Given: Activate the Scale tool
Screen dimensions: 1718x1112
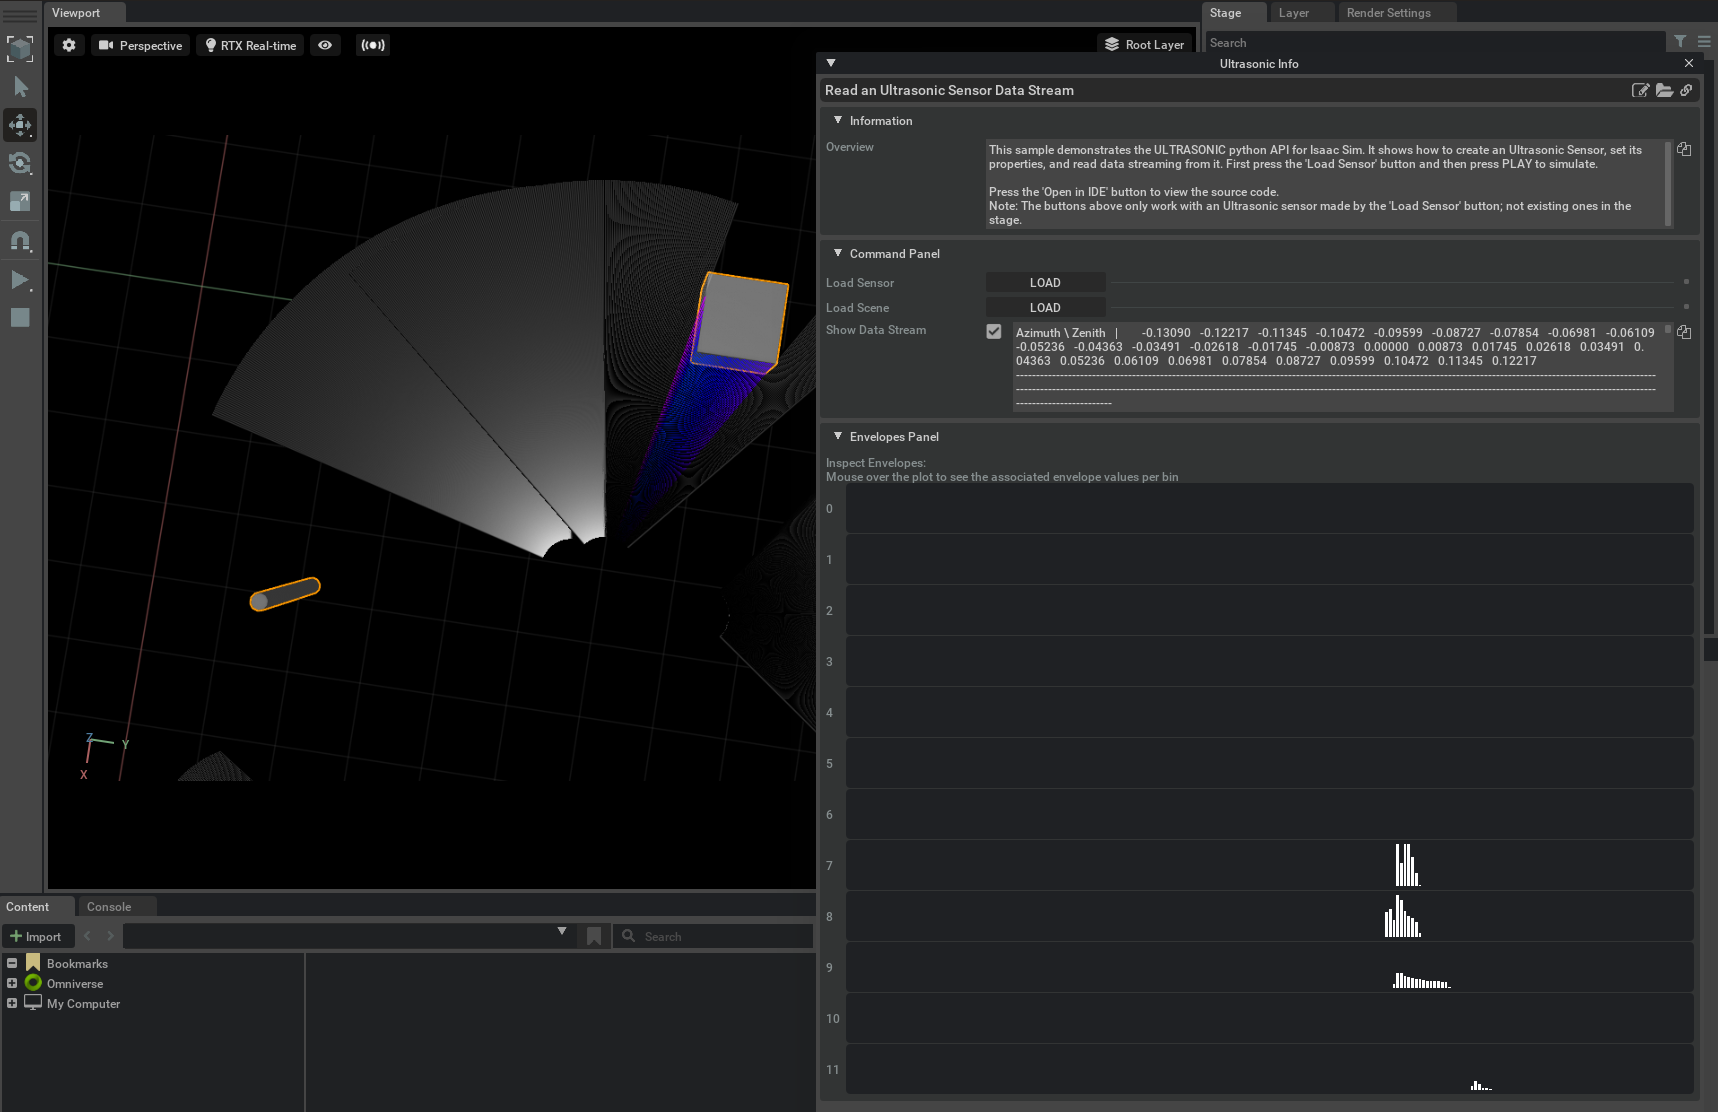Looking at the screenshot, I should point(20,201).
